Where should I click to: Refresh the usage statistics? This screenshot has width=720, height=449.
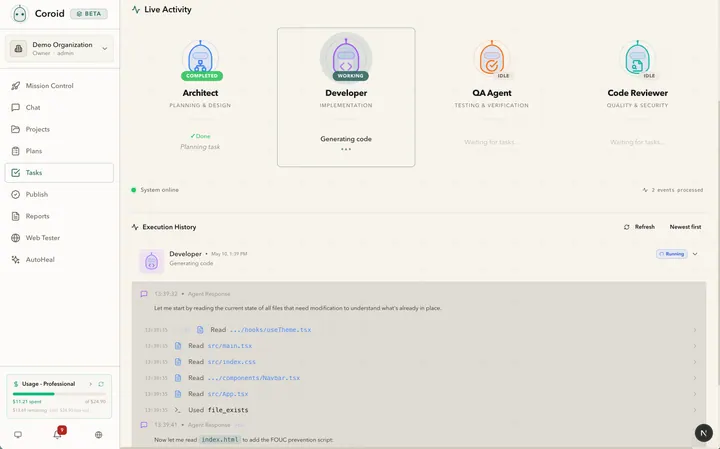[x=101, y=384]
